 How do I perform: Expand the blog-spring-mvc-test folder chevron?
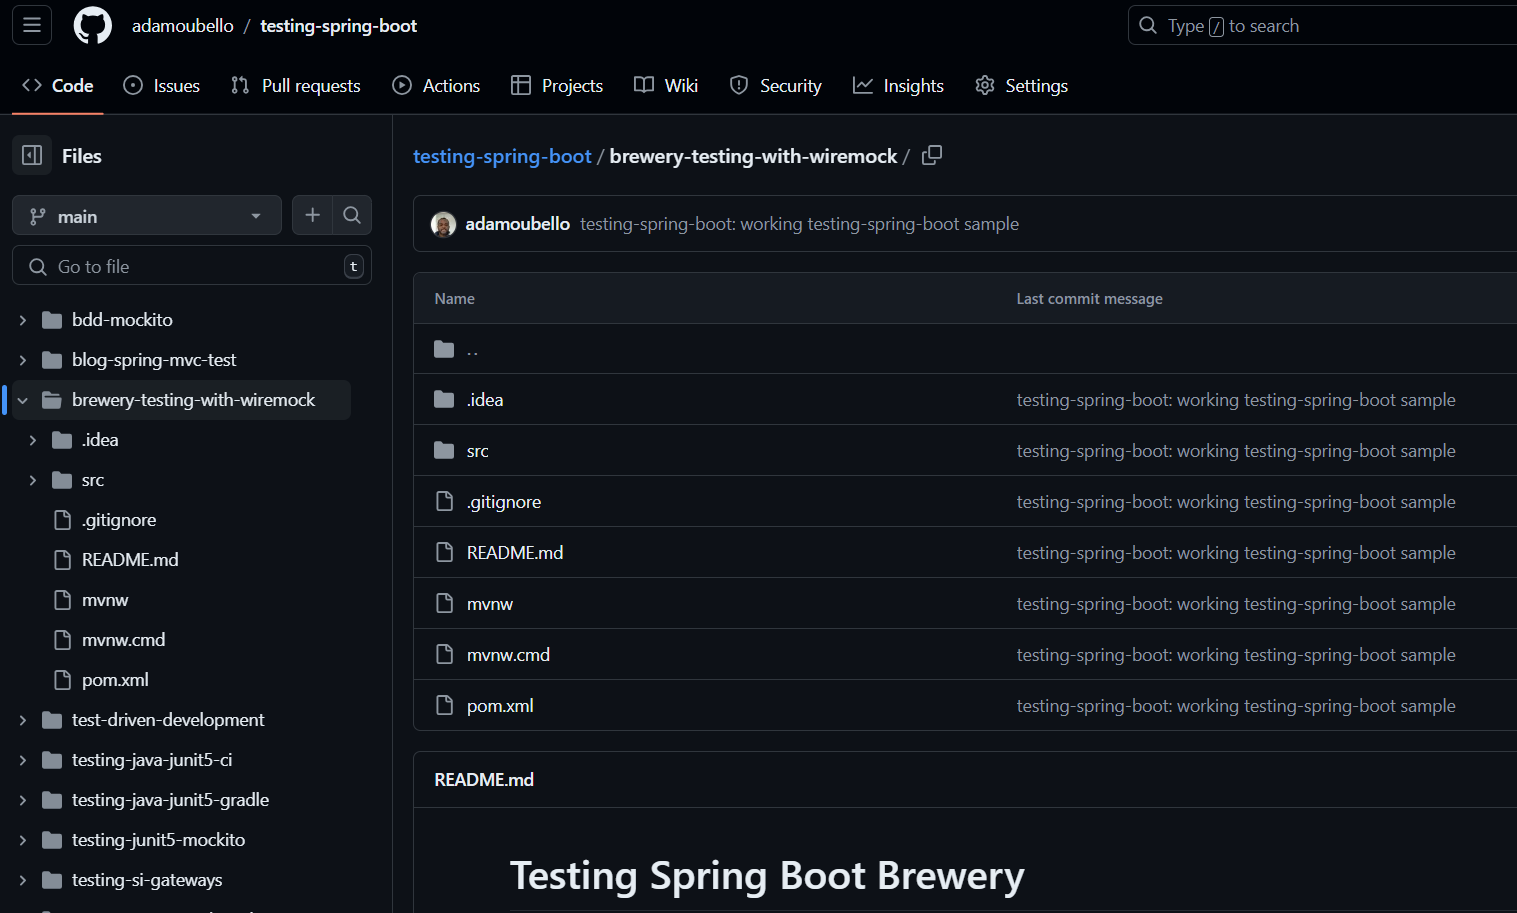(23, 360)
